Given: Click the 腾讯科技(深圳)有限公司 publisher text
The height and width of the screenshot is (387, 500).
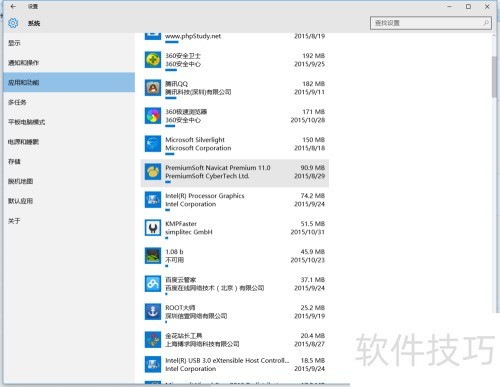Looking at the screenshot, I should click(198, 92).
